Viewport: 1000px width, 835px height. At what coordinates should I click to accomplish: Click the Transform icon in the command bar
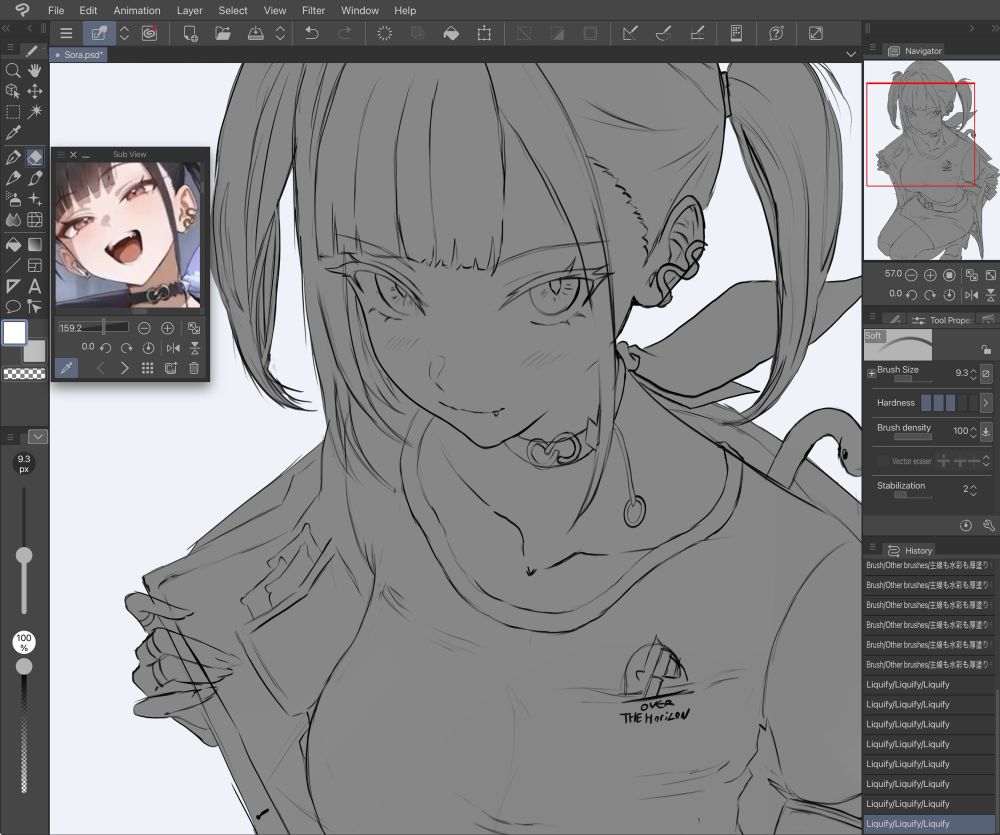[x=484, y=33]
